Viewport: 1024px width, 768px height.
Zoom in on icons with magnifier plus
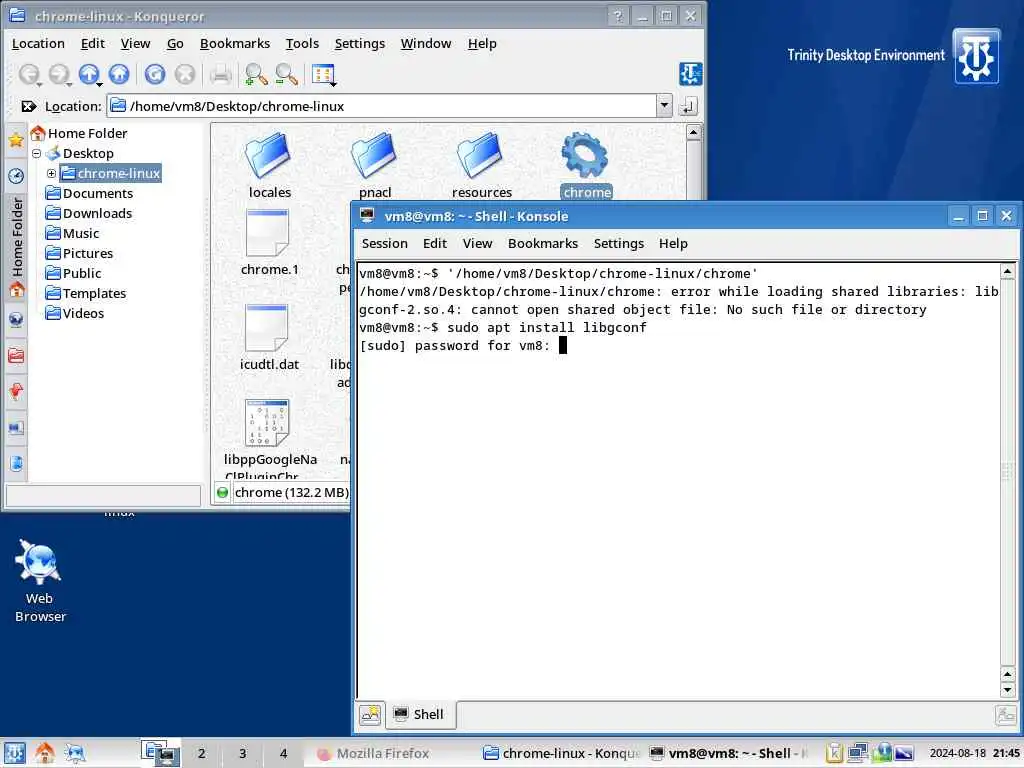256,74
